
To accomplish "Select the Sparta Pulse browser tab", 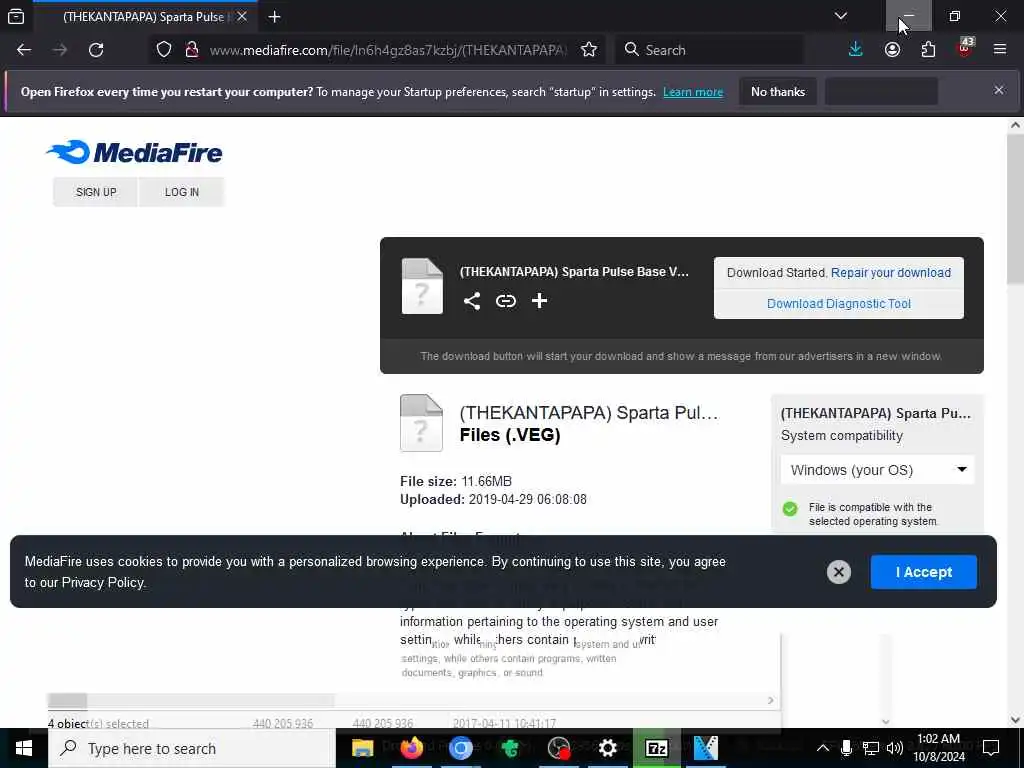I will click(x=144, y=17).
